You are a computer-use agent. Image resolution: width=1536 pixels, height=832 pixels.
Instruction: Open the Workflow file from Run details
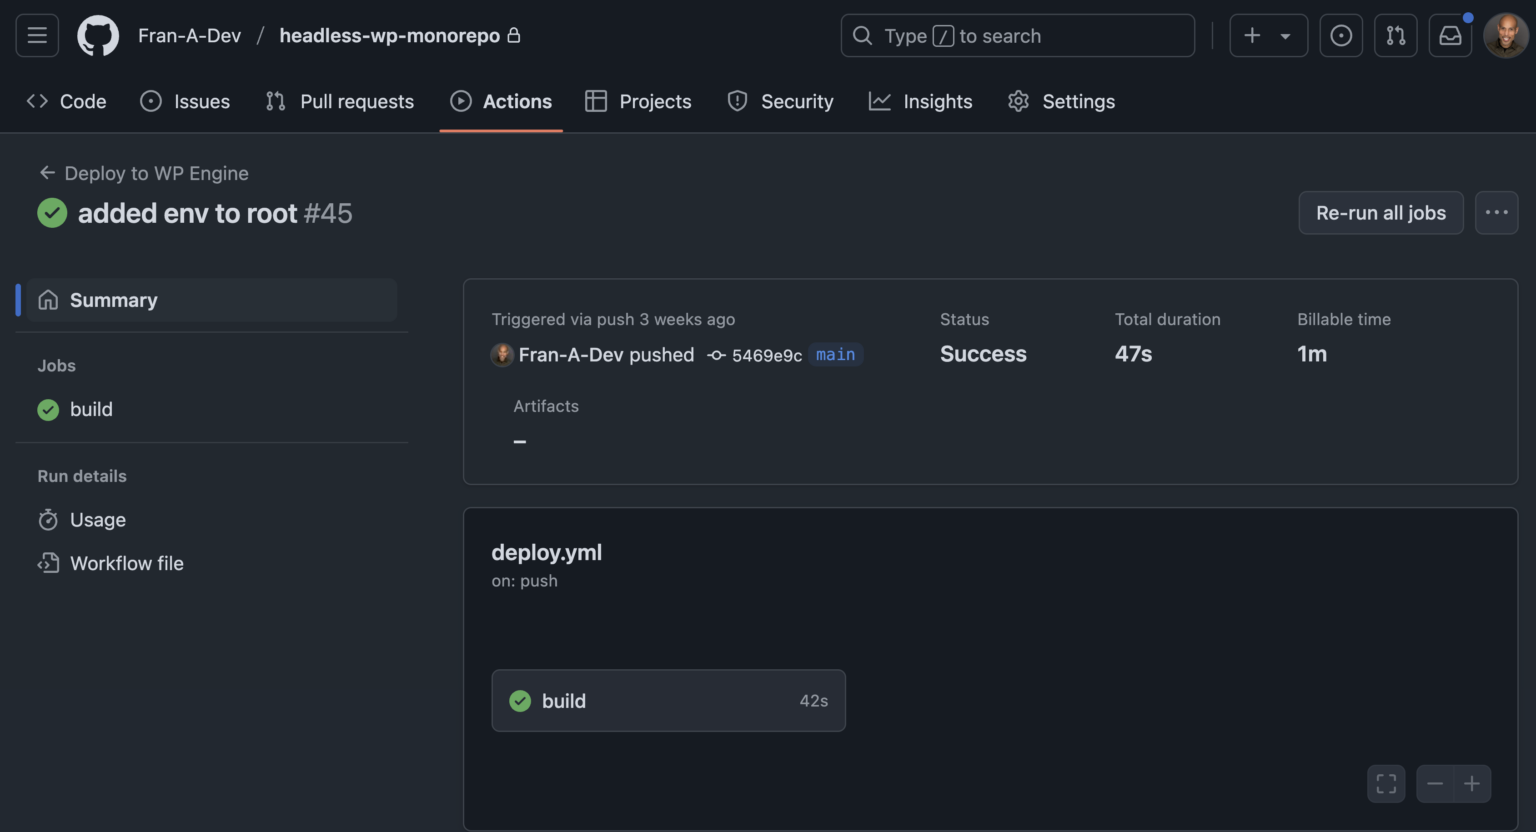pyautogui.click(x=126, y=563)
